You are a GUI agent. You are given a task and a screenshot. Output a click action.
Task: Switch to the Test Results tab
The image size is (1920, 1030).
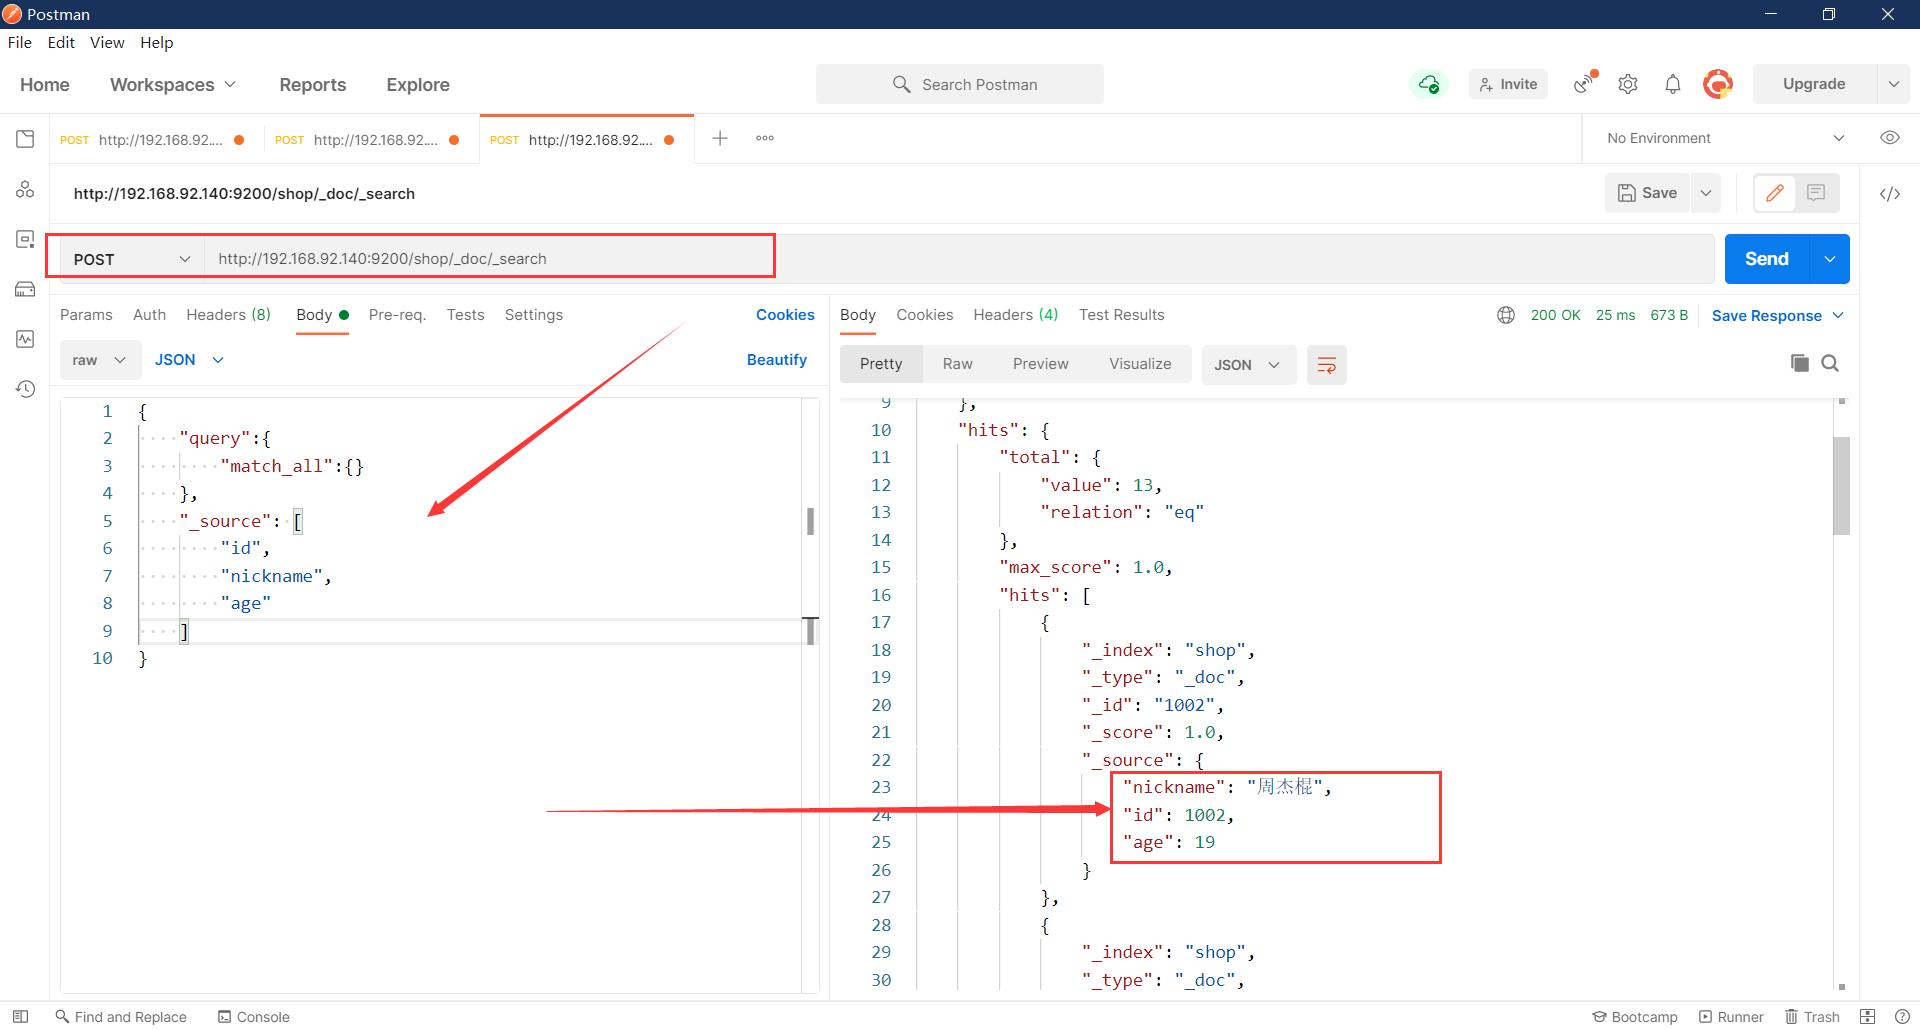tap(1121, 315)
